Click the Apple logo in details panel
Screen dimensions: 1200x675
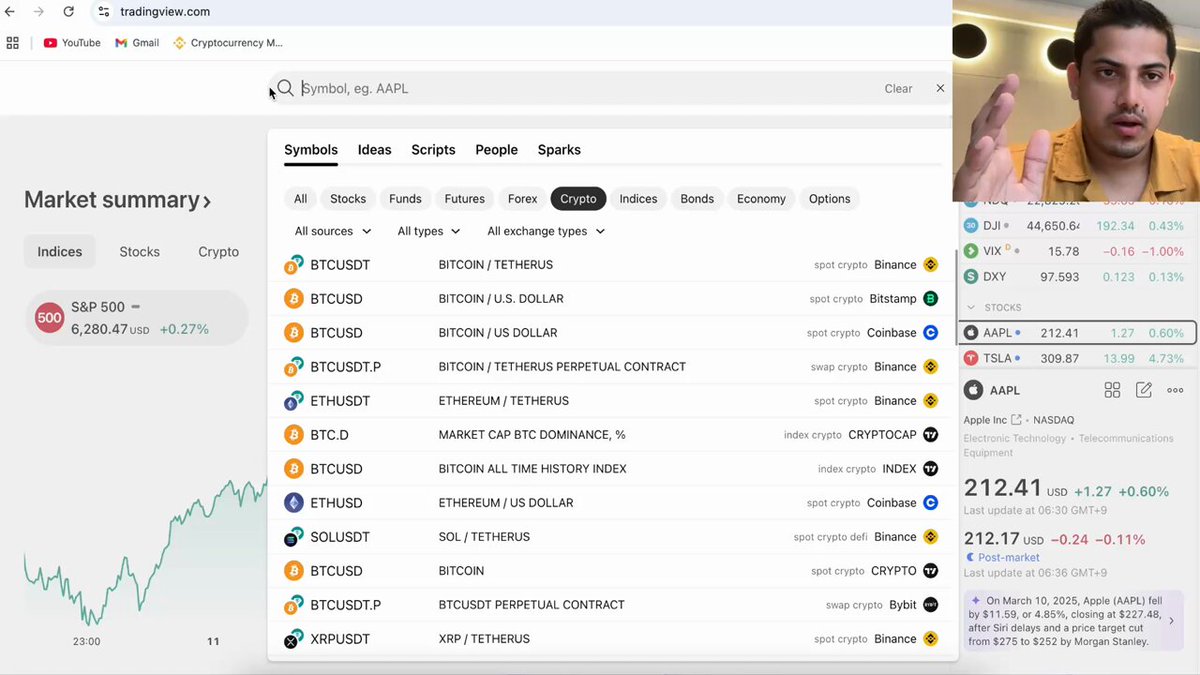[973, 390]
